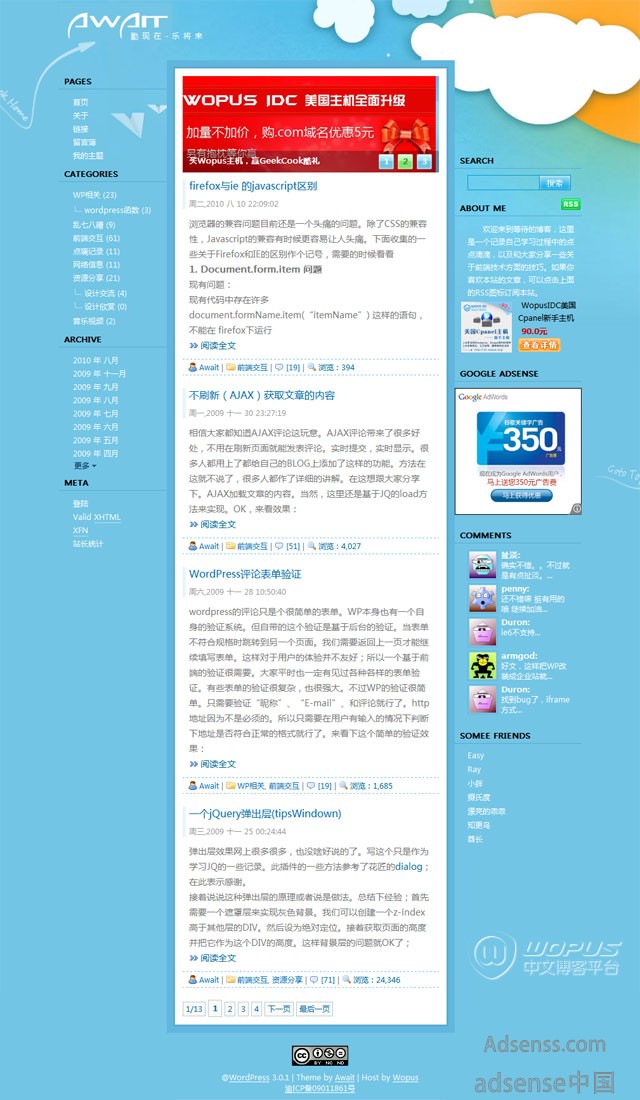This screenshot has height=1100, width=640.
Task: Click the topmost comment avatar with eyepatch
Action: point(482,565)
